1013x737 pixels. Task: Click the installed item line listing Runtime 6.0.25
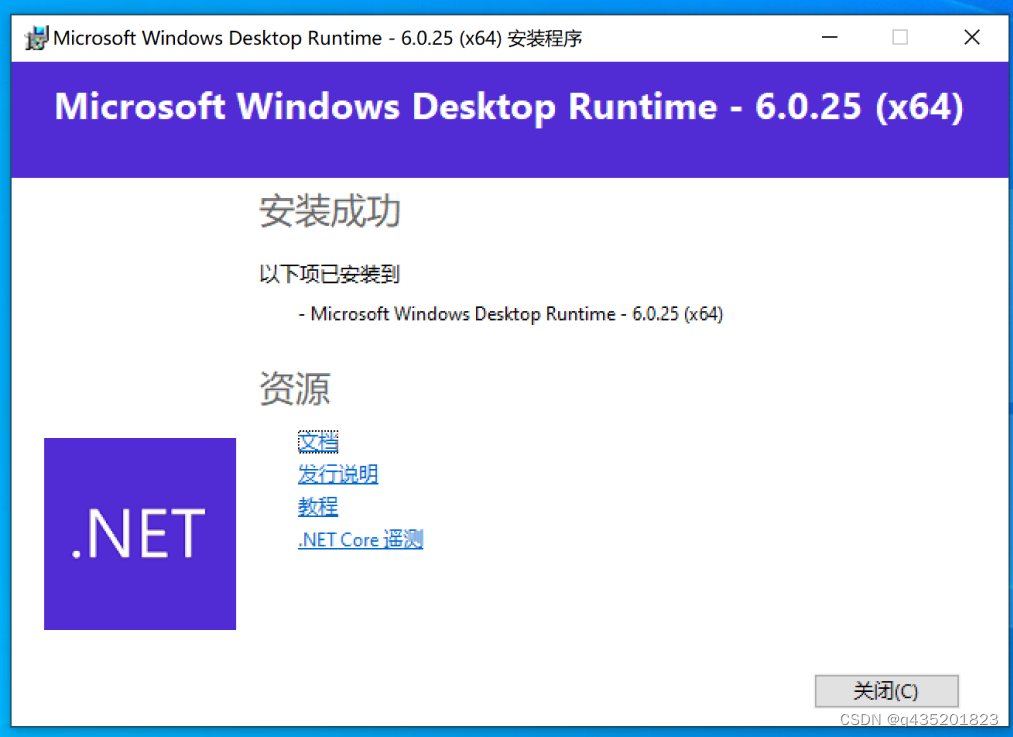pyautogui.click(x=510, y=314)
